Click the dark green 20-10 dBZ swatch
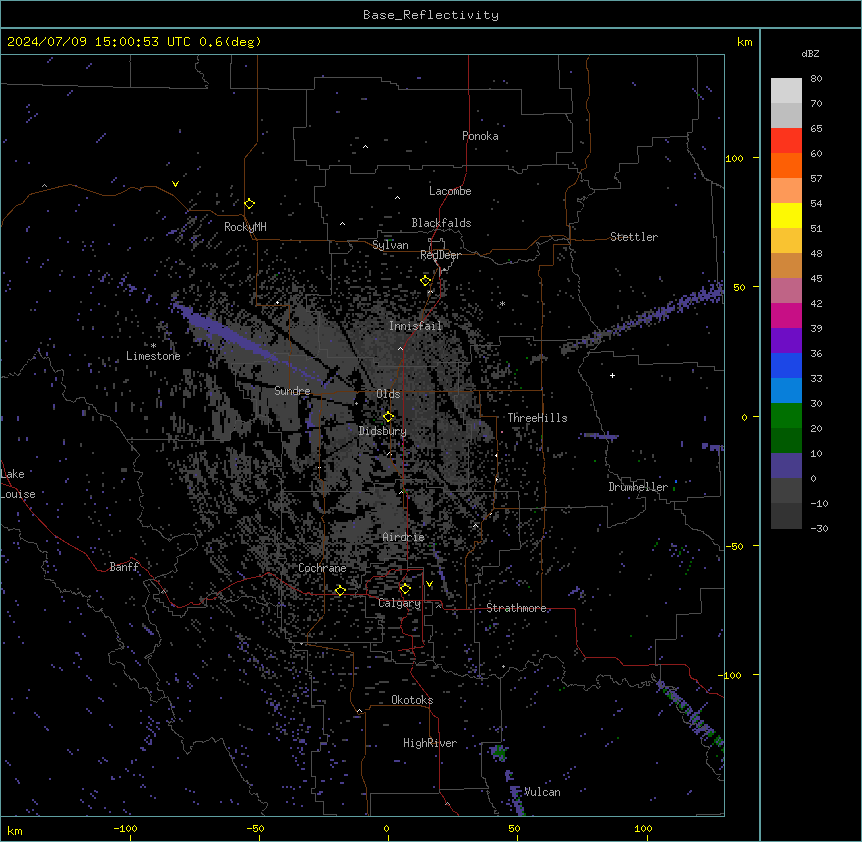 pyautogui.click(x=786, y=441)
